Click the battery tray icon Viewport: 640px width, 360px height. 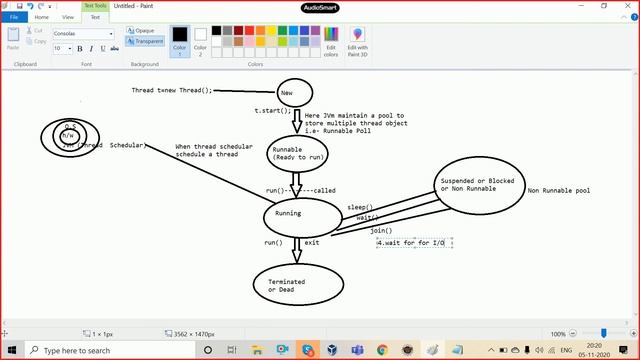pos(503,350)
